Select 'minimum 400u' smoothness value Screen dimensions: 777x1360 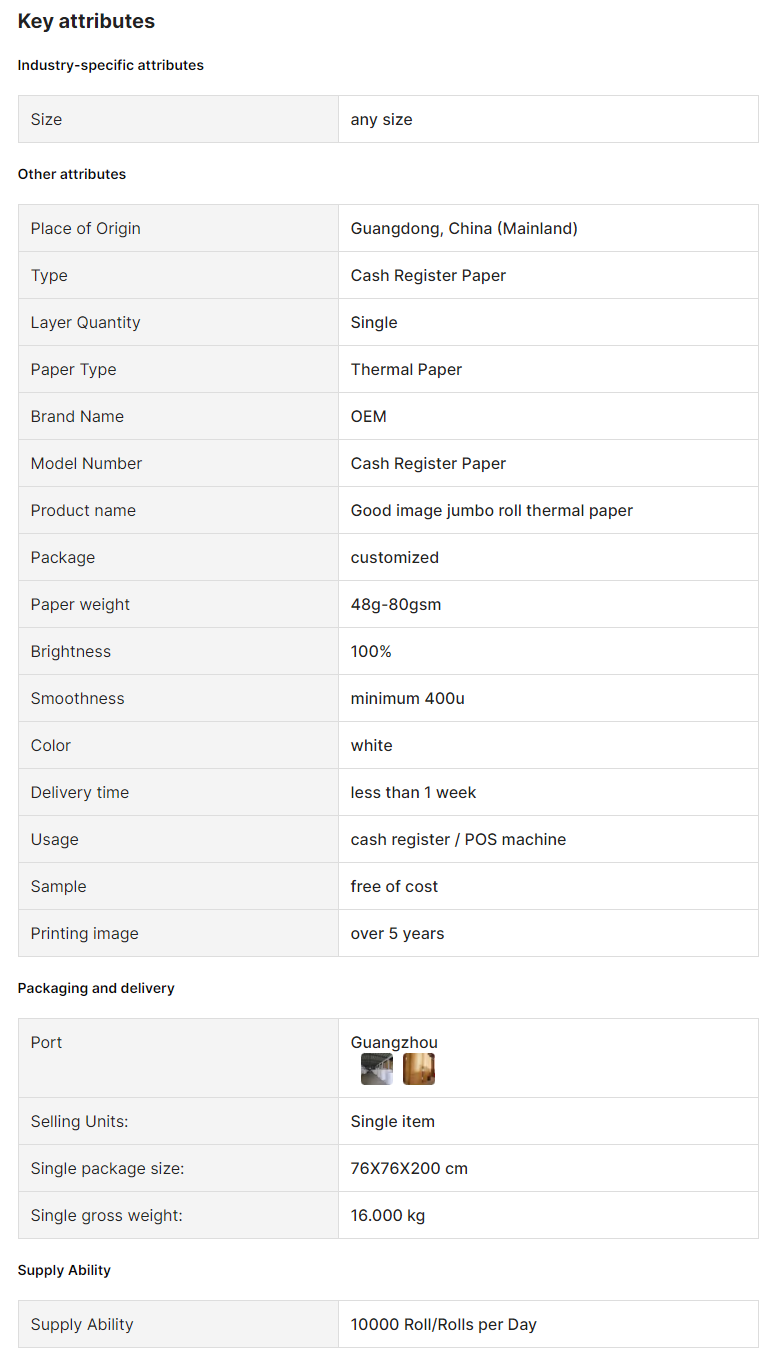point(408,698)
